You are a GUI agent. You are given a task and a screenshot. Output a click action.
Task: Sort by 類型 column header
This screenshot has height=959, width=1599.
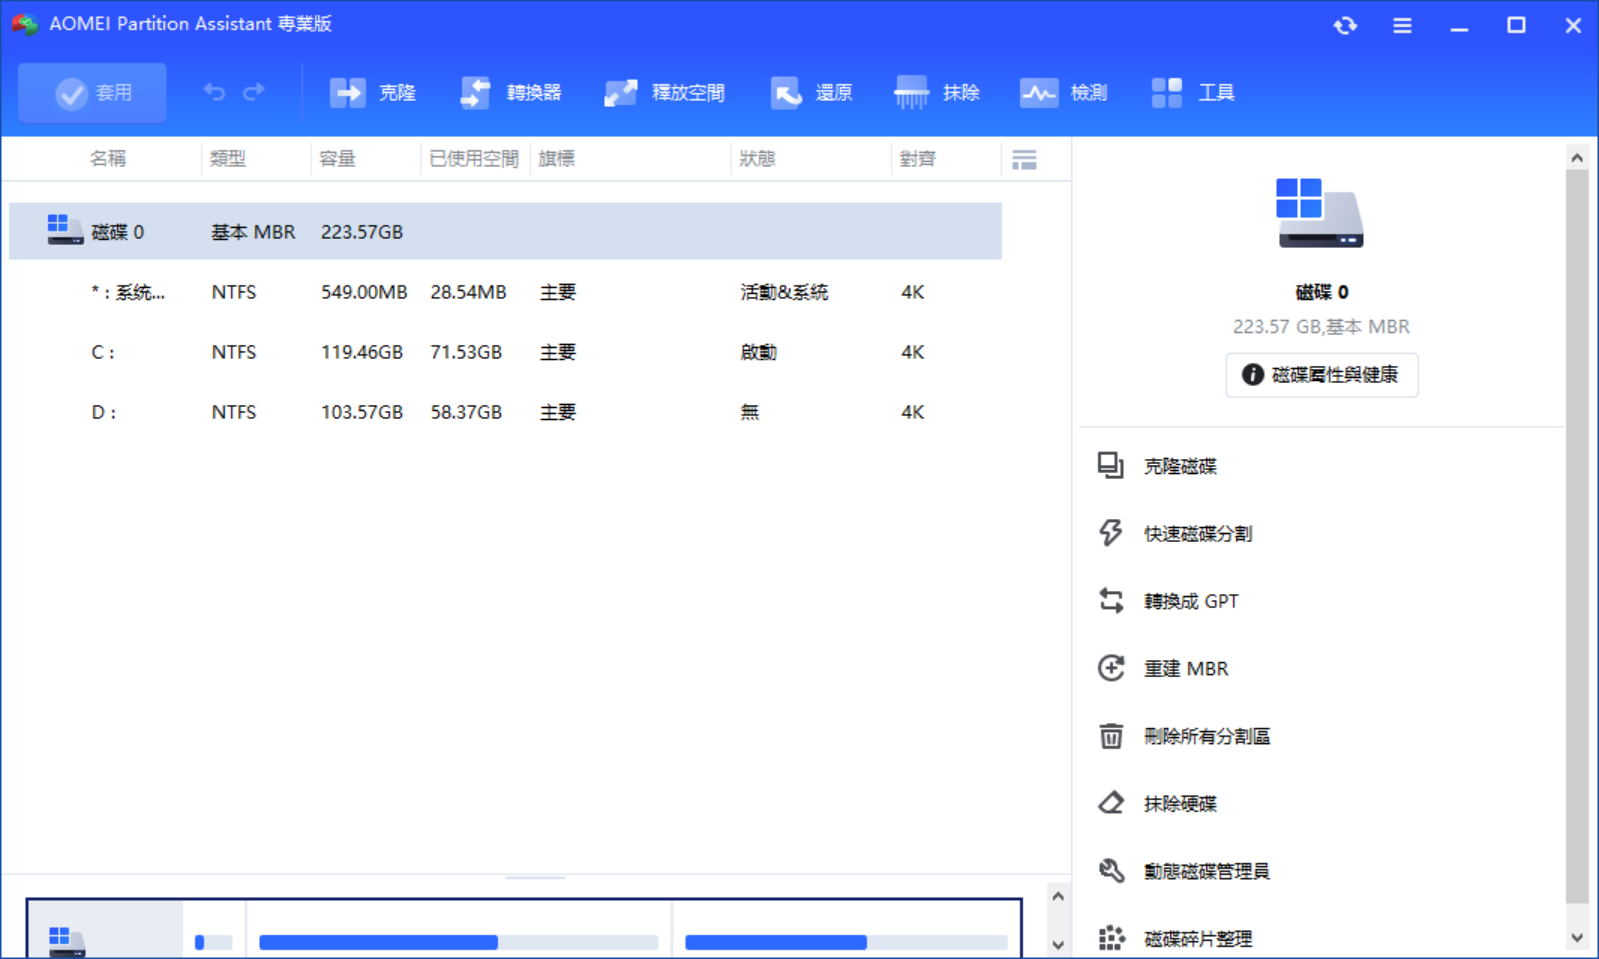tap(228, 159)
